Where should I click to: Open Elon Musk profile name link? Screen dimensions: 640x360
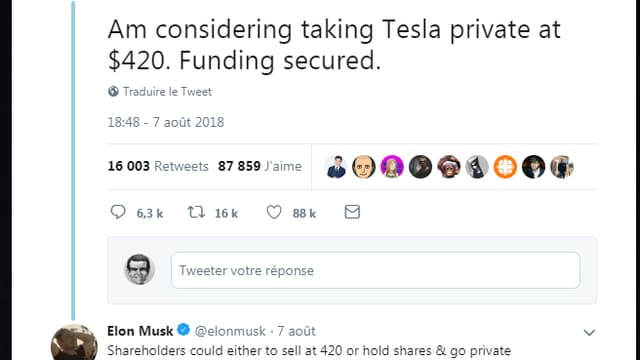(140, 331)
